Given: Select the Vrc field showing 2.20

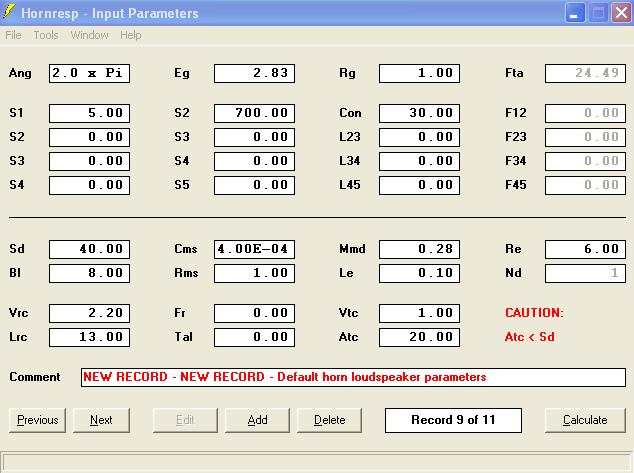Looking at the screenshot, I should click(x=89, y=313).
